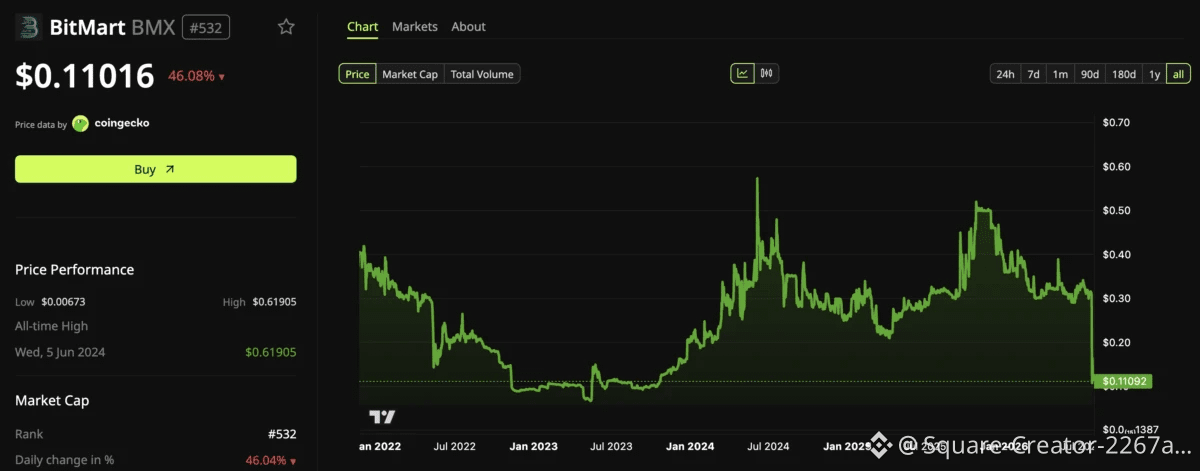Switch to line chart view icon
Viewport: 1200px width, 471px height.
743,74
